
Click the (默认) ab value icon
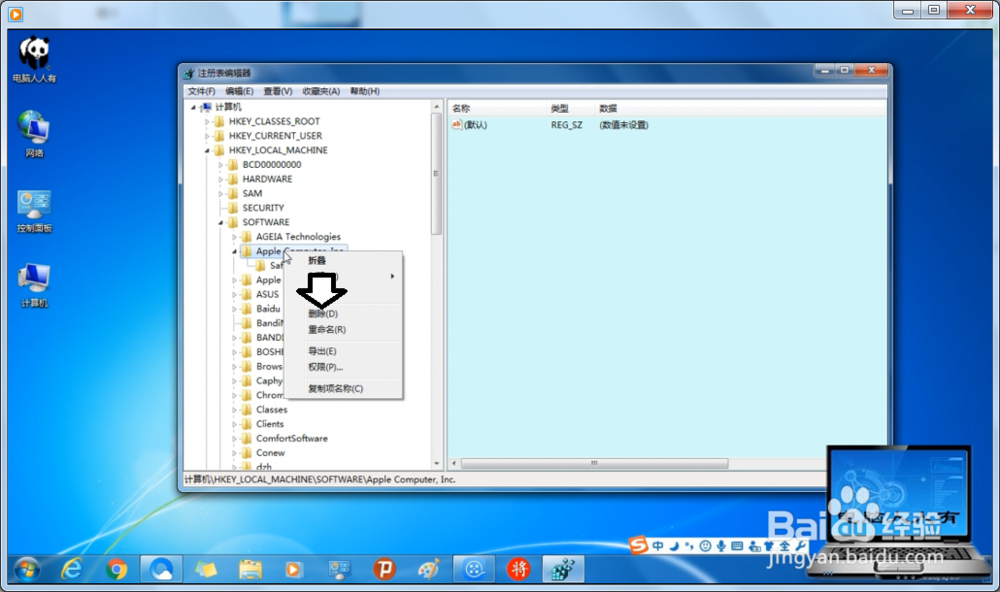pos(456,124)
